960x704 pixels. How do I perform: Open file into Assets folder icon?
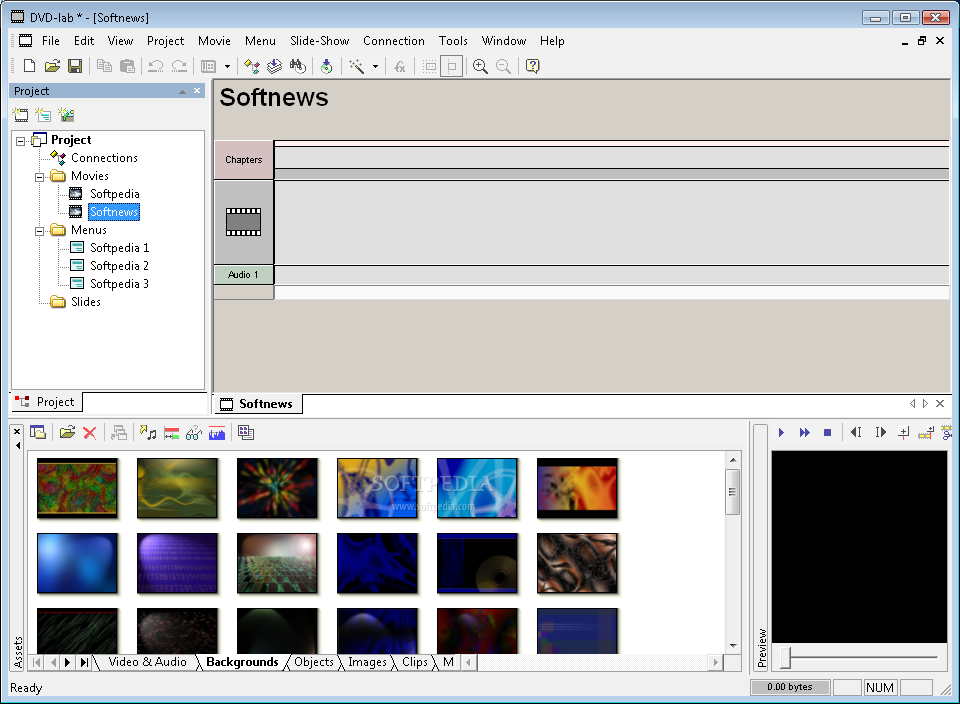[67, 433]
